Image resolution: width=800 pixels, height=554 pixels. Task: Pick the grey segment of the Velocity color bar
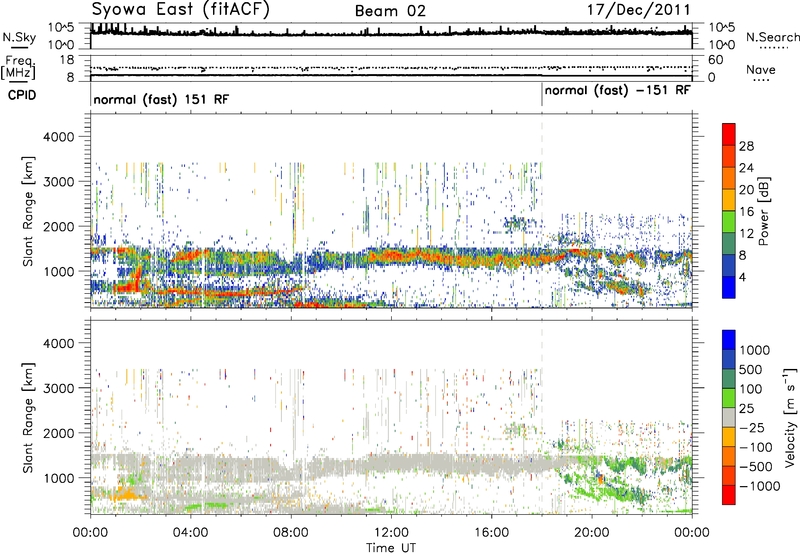coord(729,418)
